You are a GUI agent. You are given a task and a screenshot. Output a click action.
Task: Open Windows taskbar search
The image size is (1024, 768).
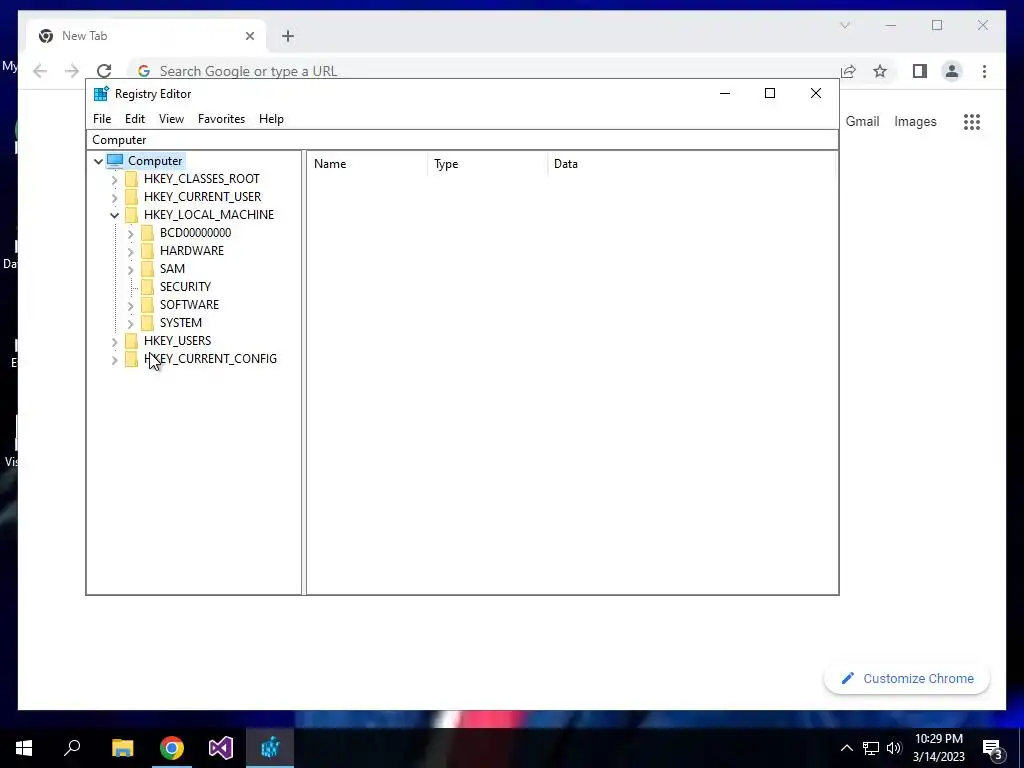(x=72, y=748)
